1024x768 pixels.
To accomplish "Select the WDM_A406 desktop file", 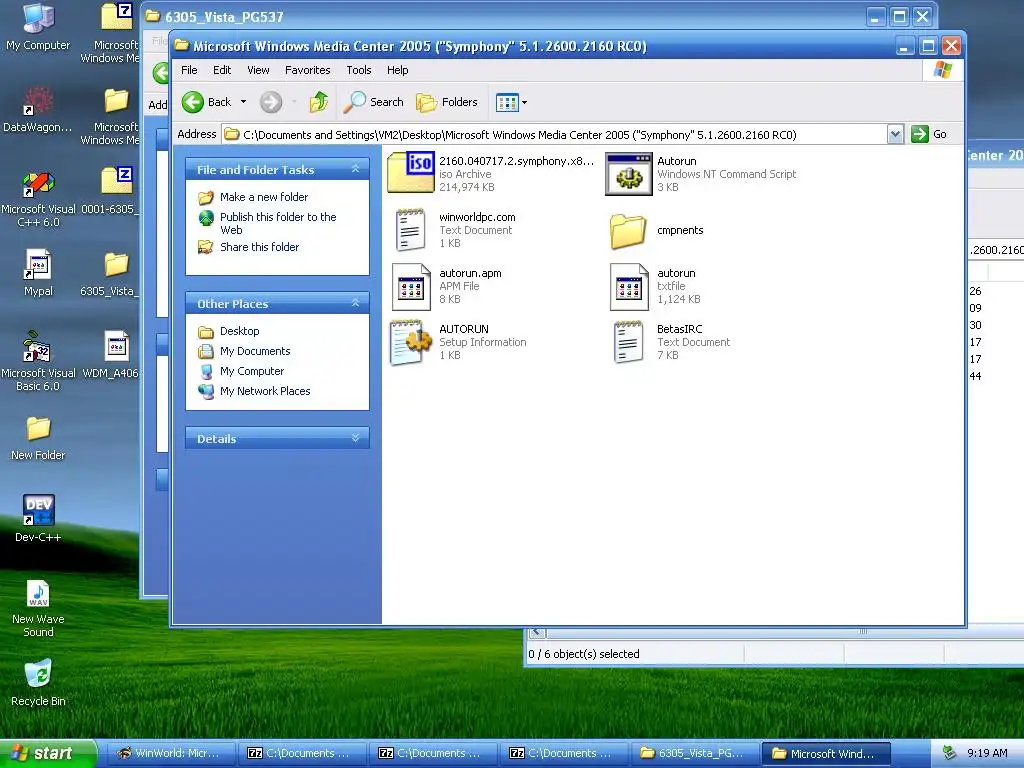I will (x=111, y=355).
